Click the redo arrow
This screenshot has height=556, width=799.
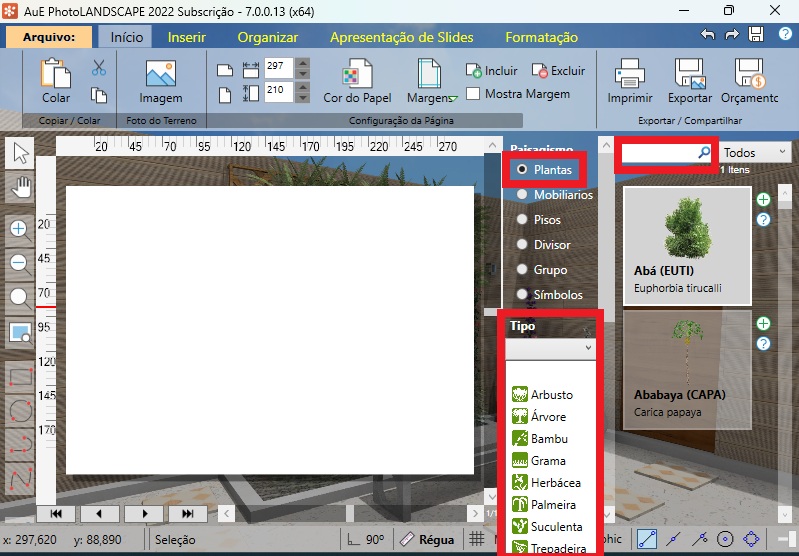(732, 35)
